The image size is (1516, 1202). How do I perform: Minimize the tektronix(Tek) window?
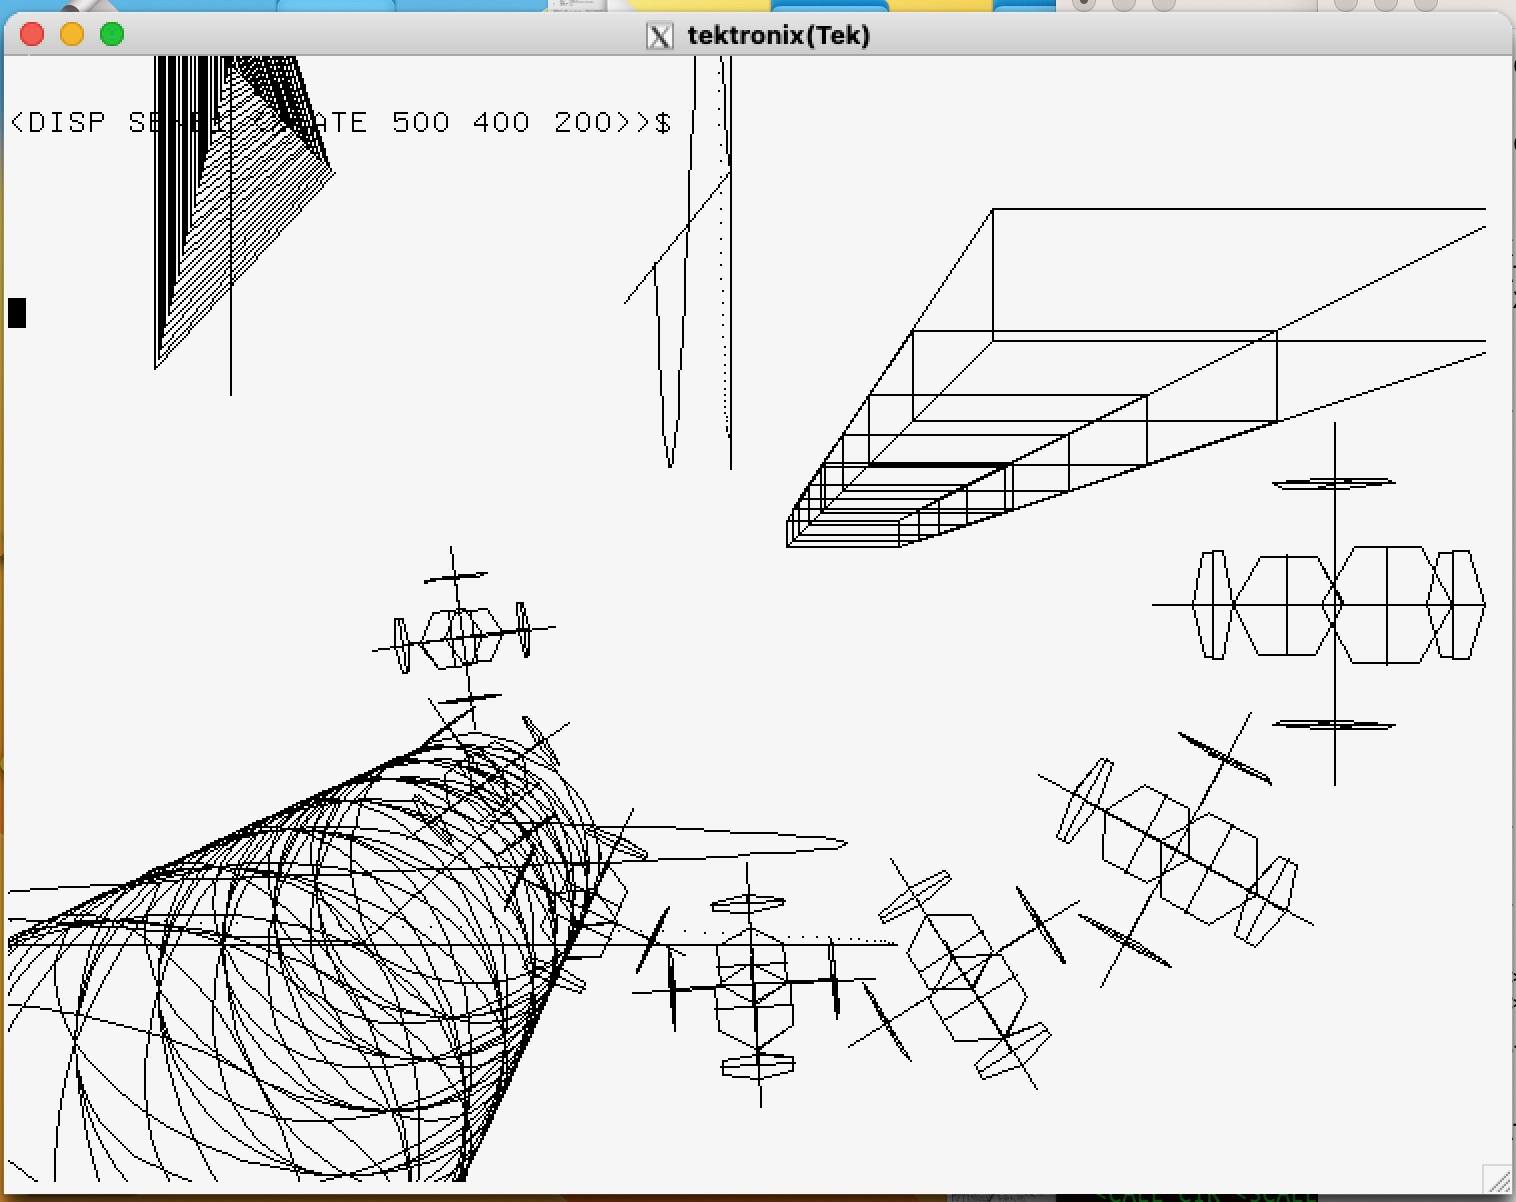click(72, 35)
